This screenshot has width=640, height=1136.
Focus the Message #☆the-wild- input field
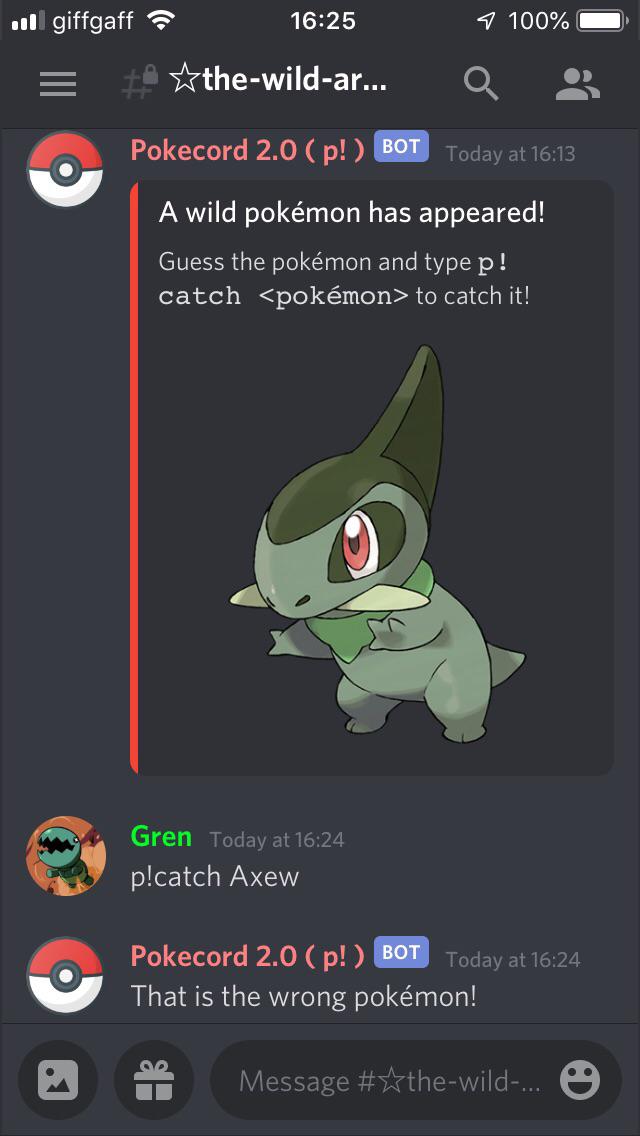(x=390, y=1081)
